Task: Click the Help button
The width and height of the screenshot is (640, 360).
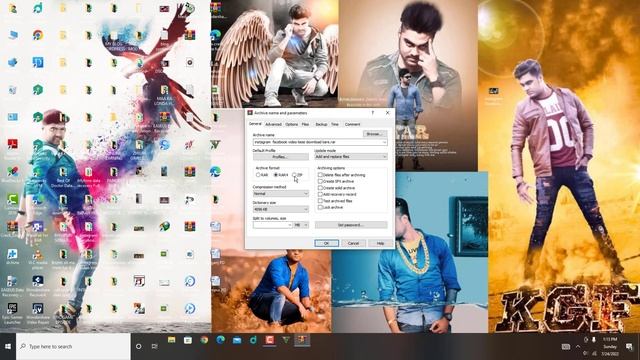Action: (380, 243)
